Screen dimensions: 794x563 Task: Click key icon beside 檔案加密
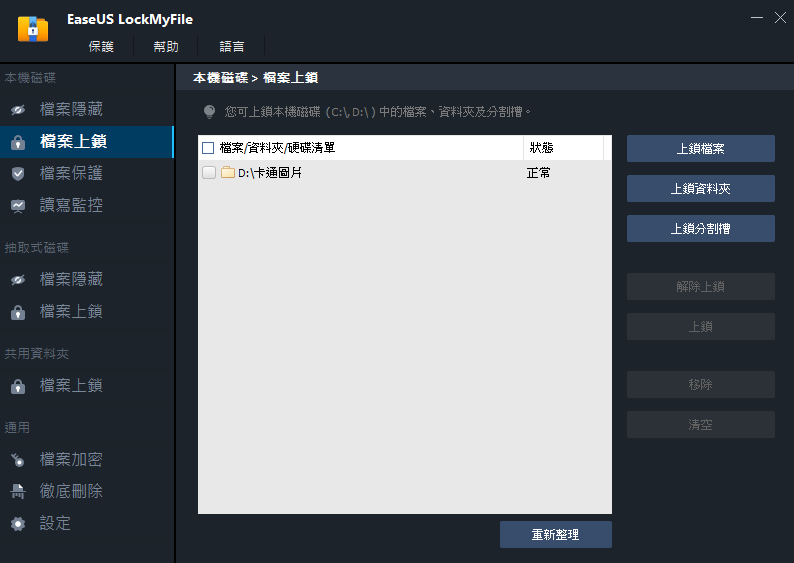(x=18, y=460)
